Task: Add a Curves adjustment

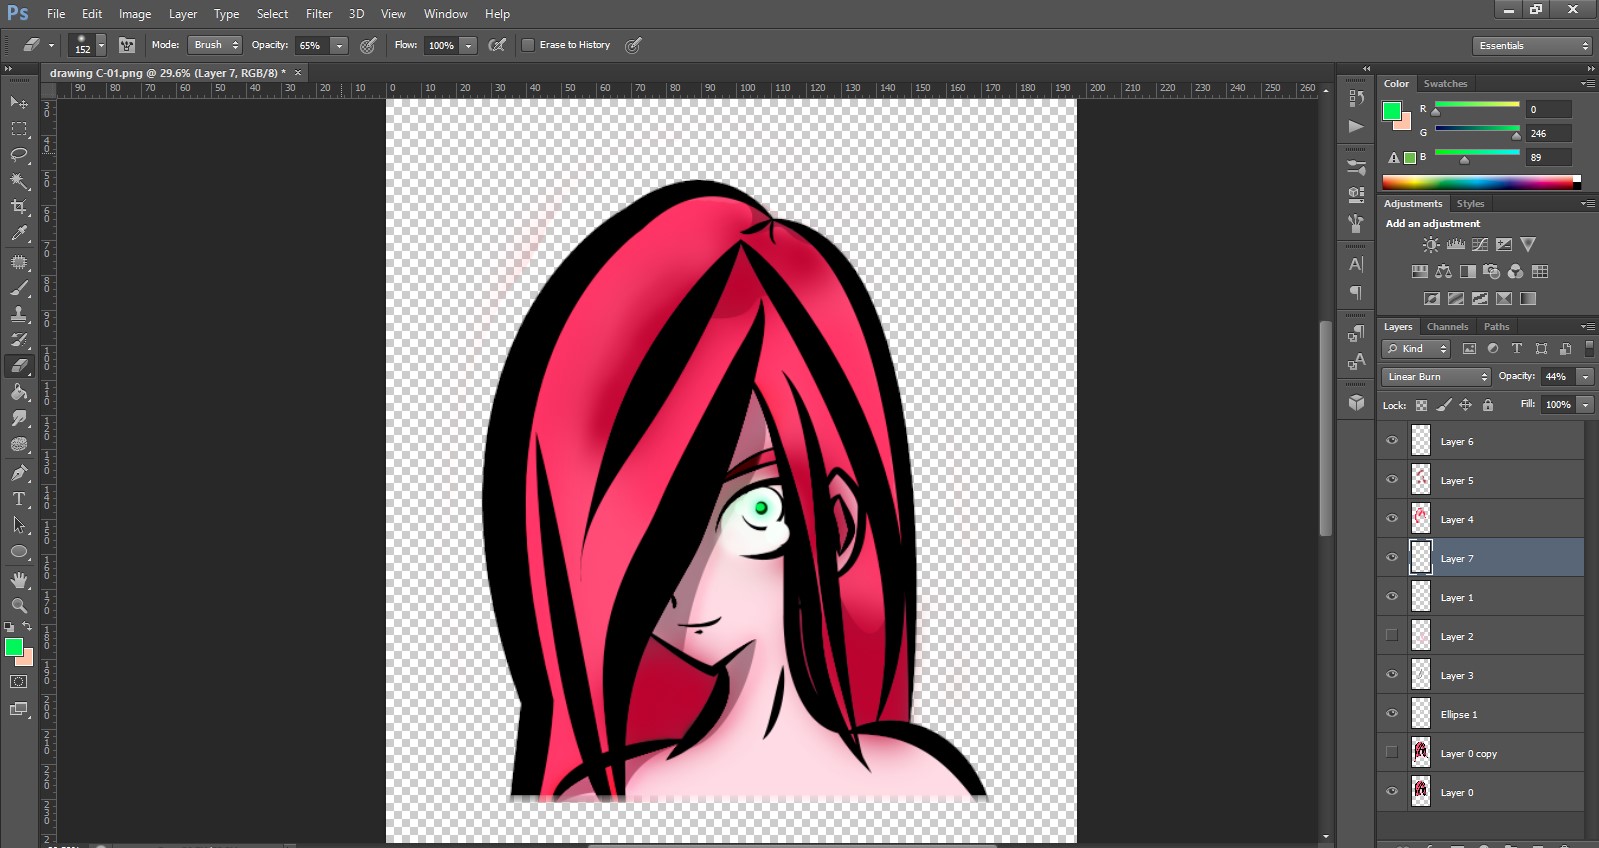Action: (1480, 245)
